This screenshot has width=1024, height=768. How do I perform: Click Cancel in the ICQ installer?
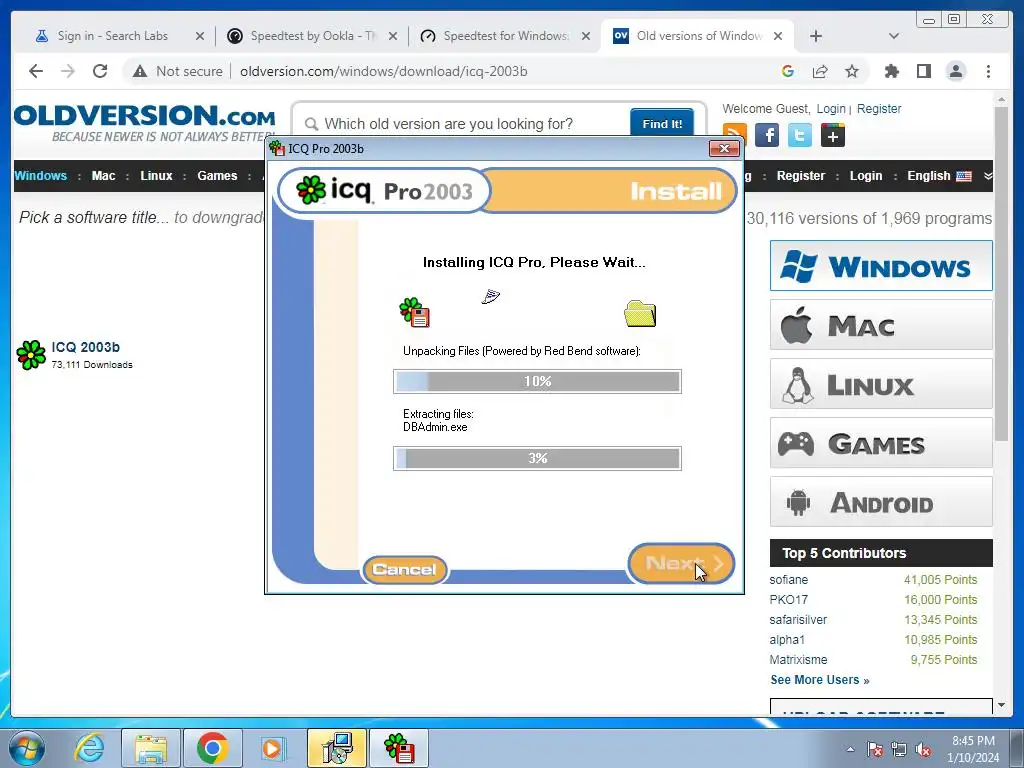click(x=404, y=569)
